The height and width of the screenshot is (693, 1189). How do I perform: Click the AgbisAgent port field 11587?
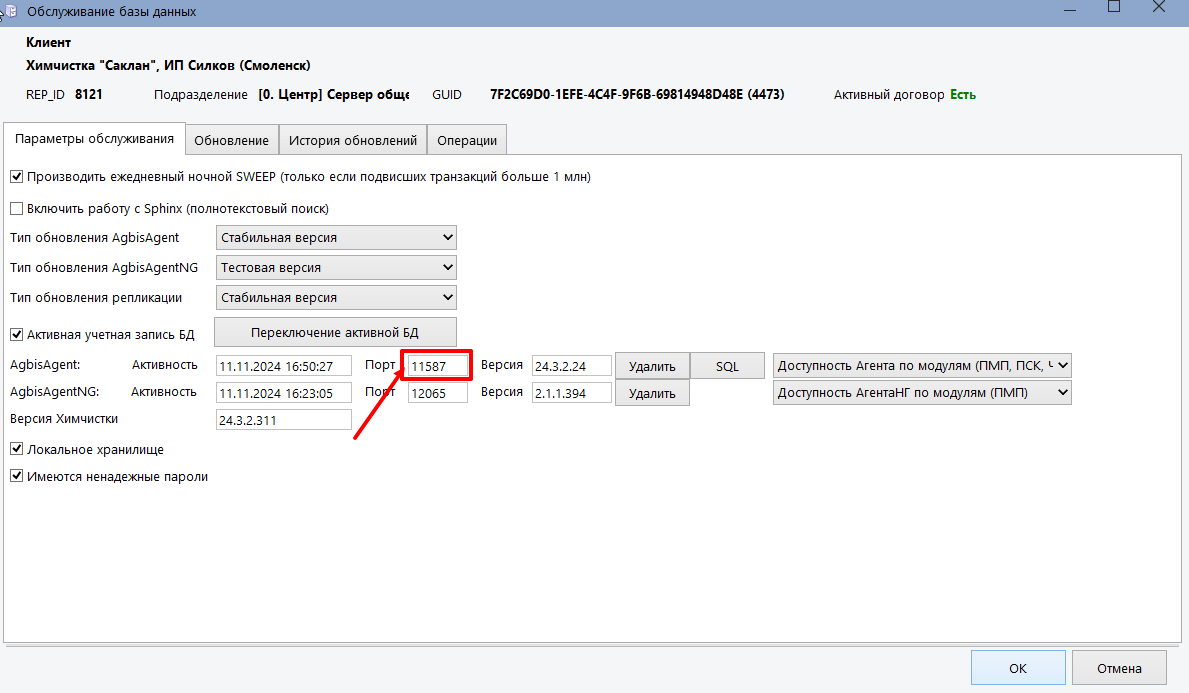coord(437,367)
